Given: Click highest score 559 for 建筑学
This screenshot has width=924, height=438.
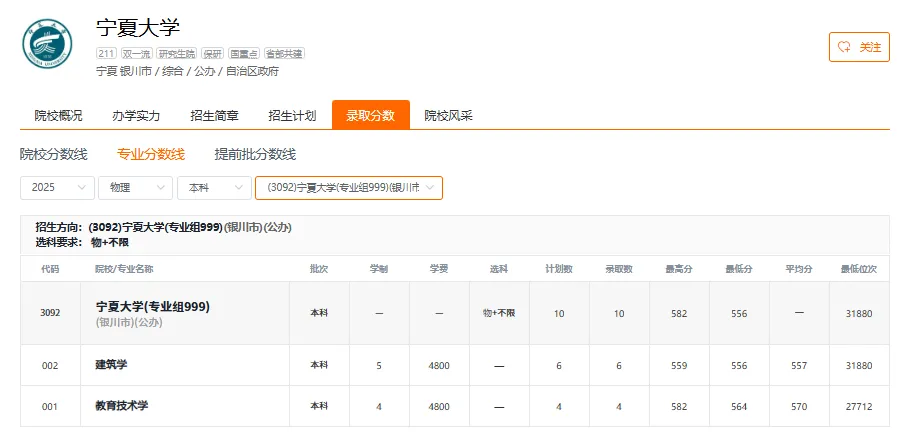Looking at the screenshot, I should coord(679,365).
